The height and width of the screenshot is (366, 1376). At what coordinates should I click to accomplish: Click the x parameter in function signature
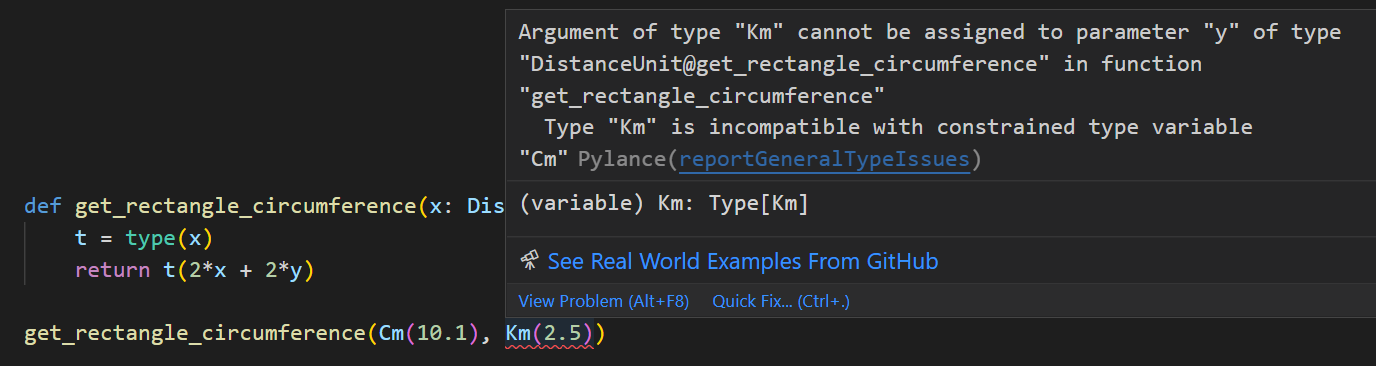(x=435, y=207)
